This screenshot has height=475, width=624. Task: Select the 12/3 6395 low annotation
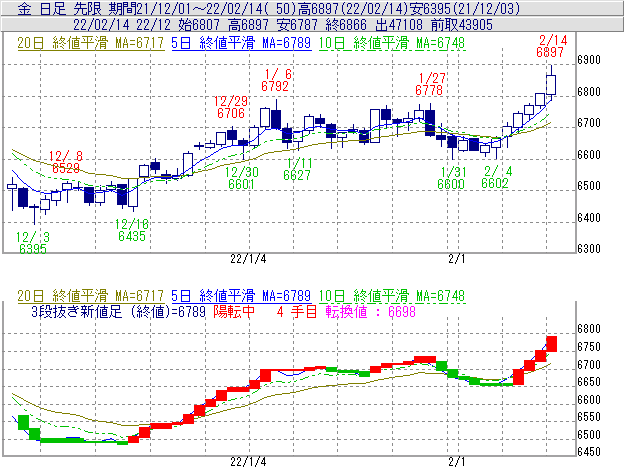(33, 243)
